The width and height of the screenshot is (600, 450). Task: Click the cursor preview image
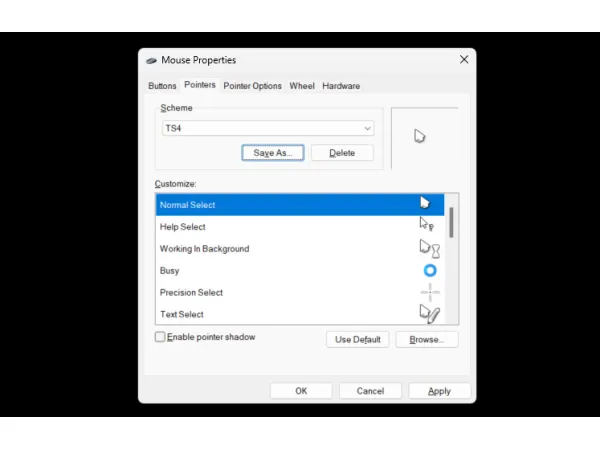(419, 136)
